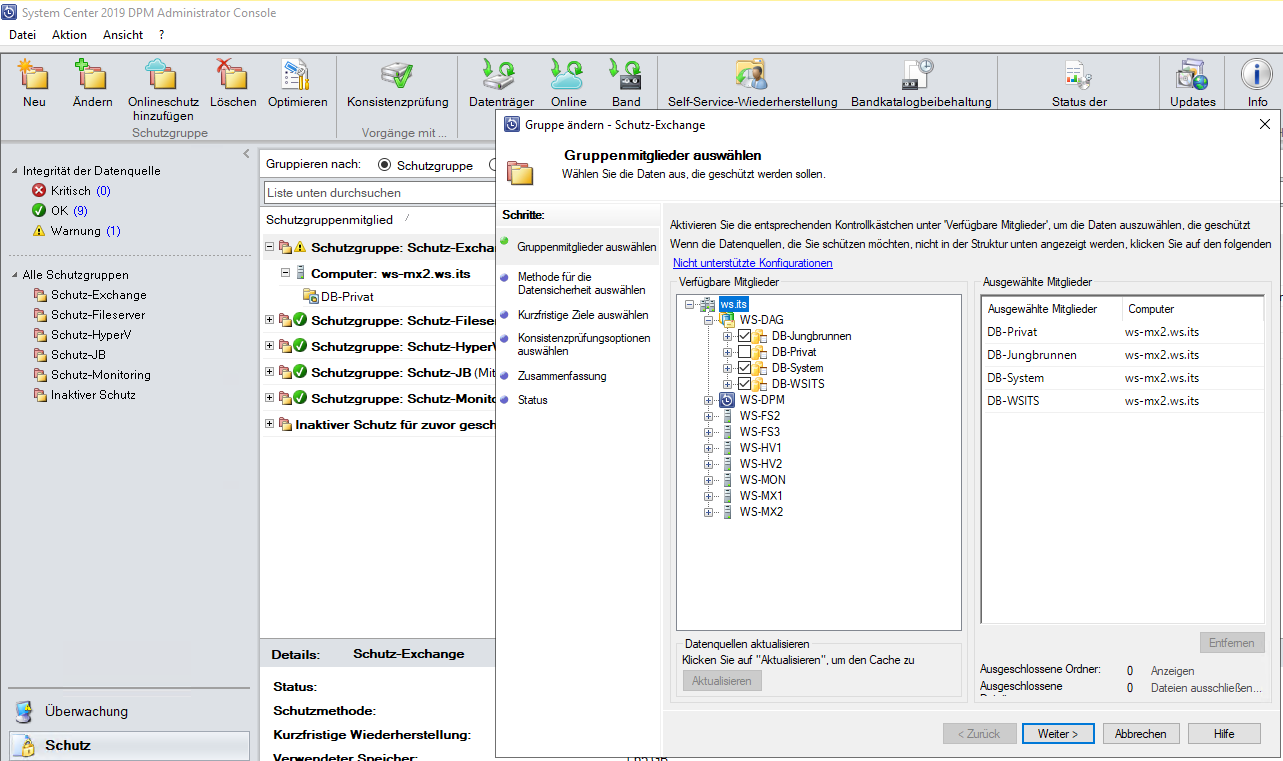The height and width of the screenshot is (761, 1283).
Task: Click the Abbrechen button
Action: (1141, 734)
